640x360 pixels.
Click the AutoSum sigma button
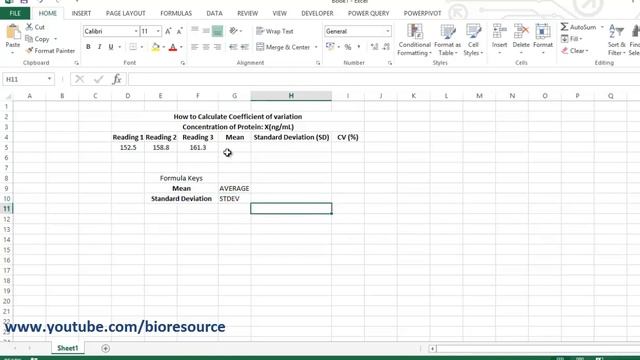click(578, 27)
